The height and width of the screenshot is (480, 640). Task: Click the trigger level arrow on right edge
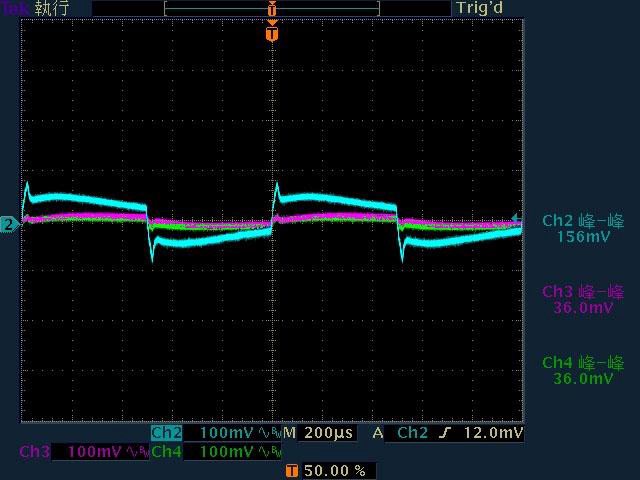516,219
